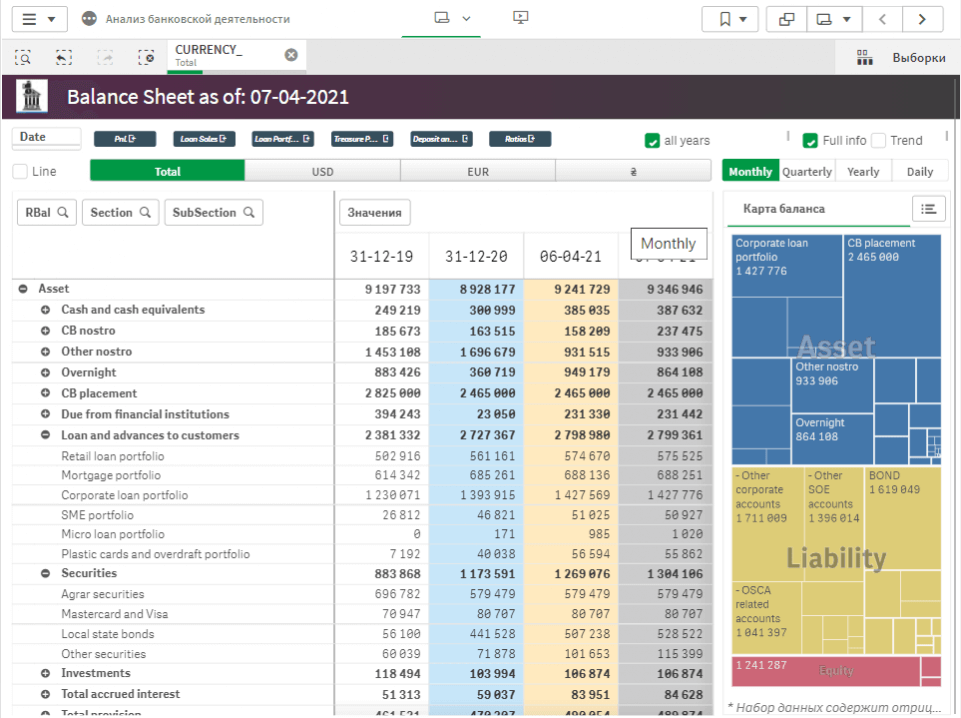Image resolution: width=961 pixels, height=718 pixels.
Task: Open the Выборки selections tool
Action: (904, 58)
